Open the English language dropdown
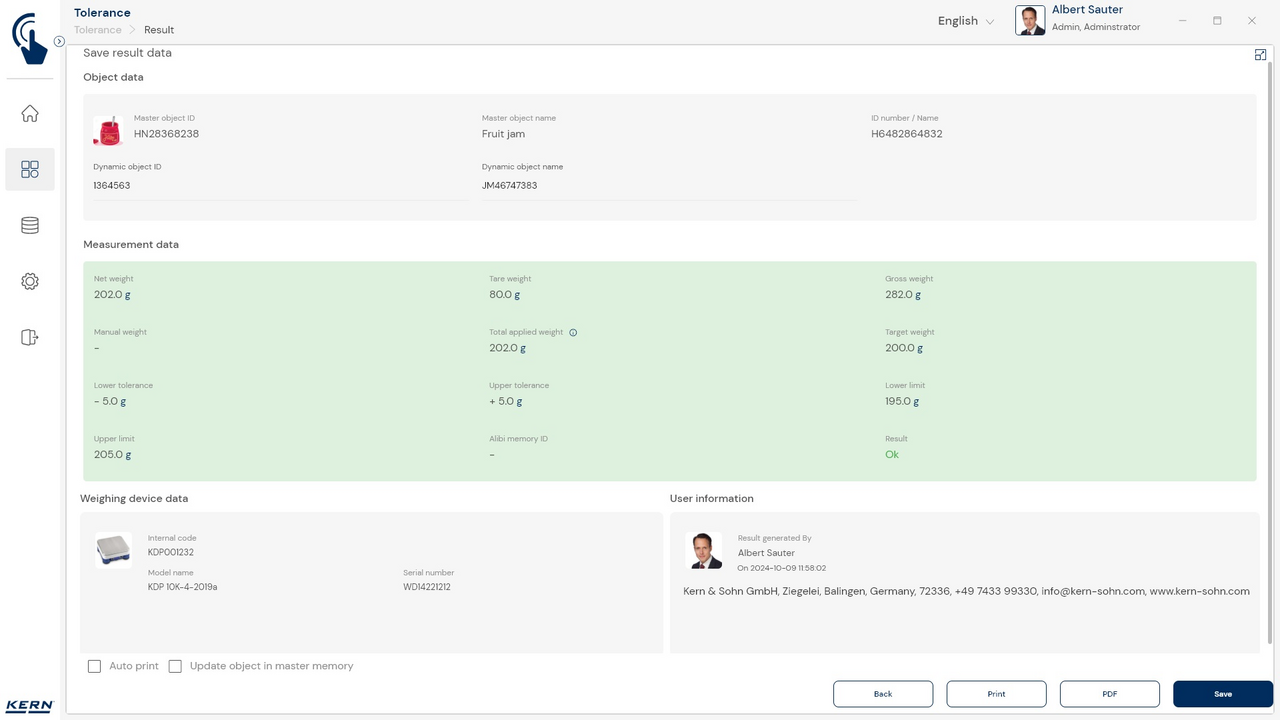Image resolution: width=1280 pixels, height=720 pixels. (965, 21)
